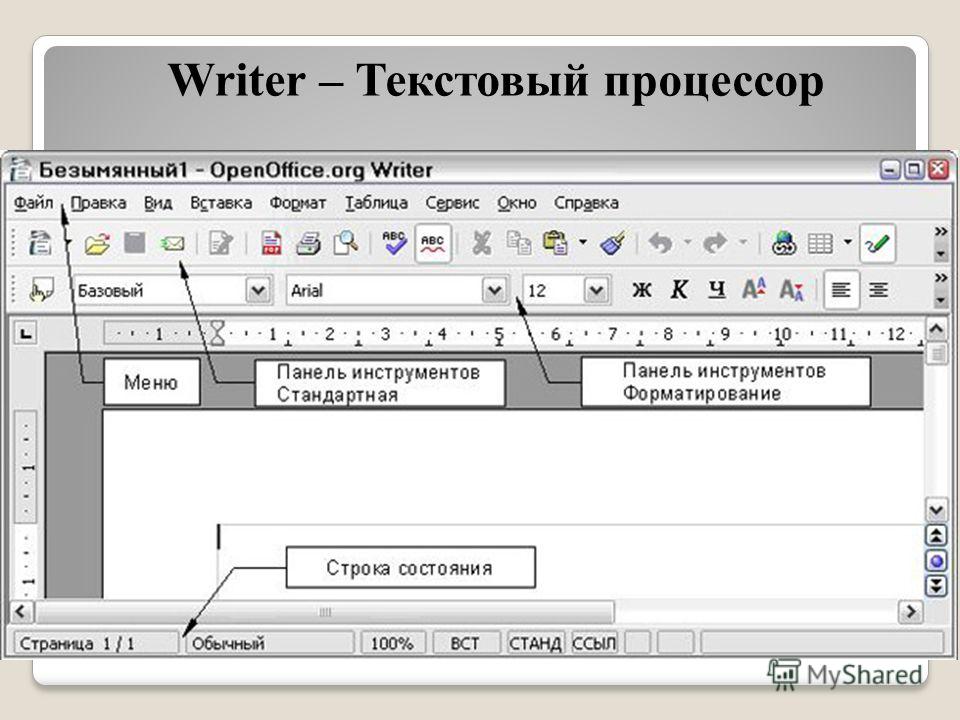The image size is (960, 720).
Task: Run Spellcheck with the ABC checkmark icon
Action: point(394,243)
